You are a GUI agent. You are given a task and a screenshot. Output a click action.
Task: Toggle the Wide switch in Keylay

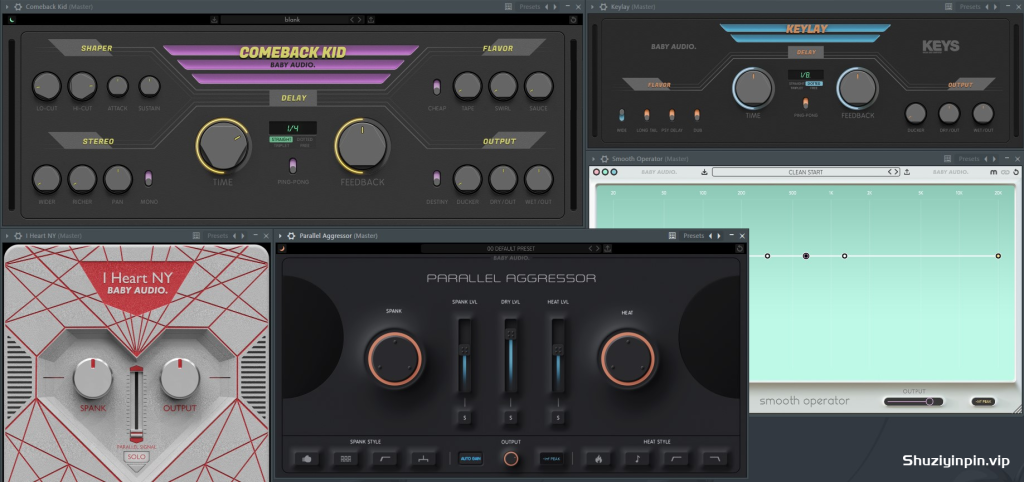click(622, 115)
